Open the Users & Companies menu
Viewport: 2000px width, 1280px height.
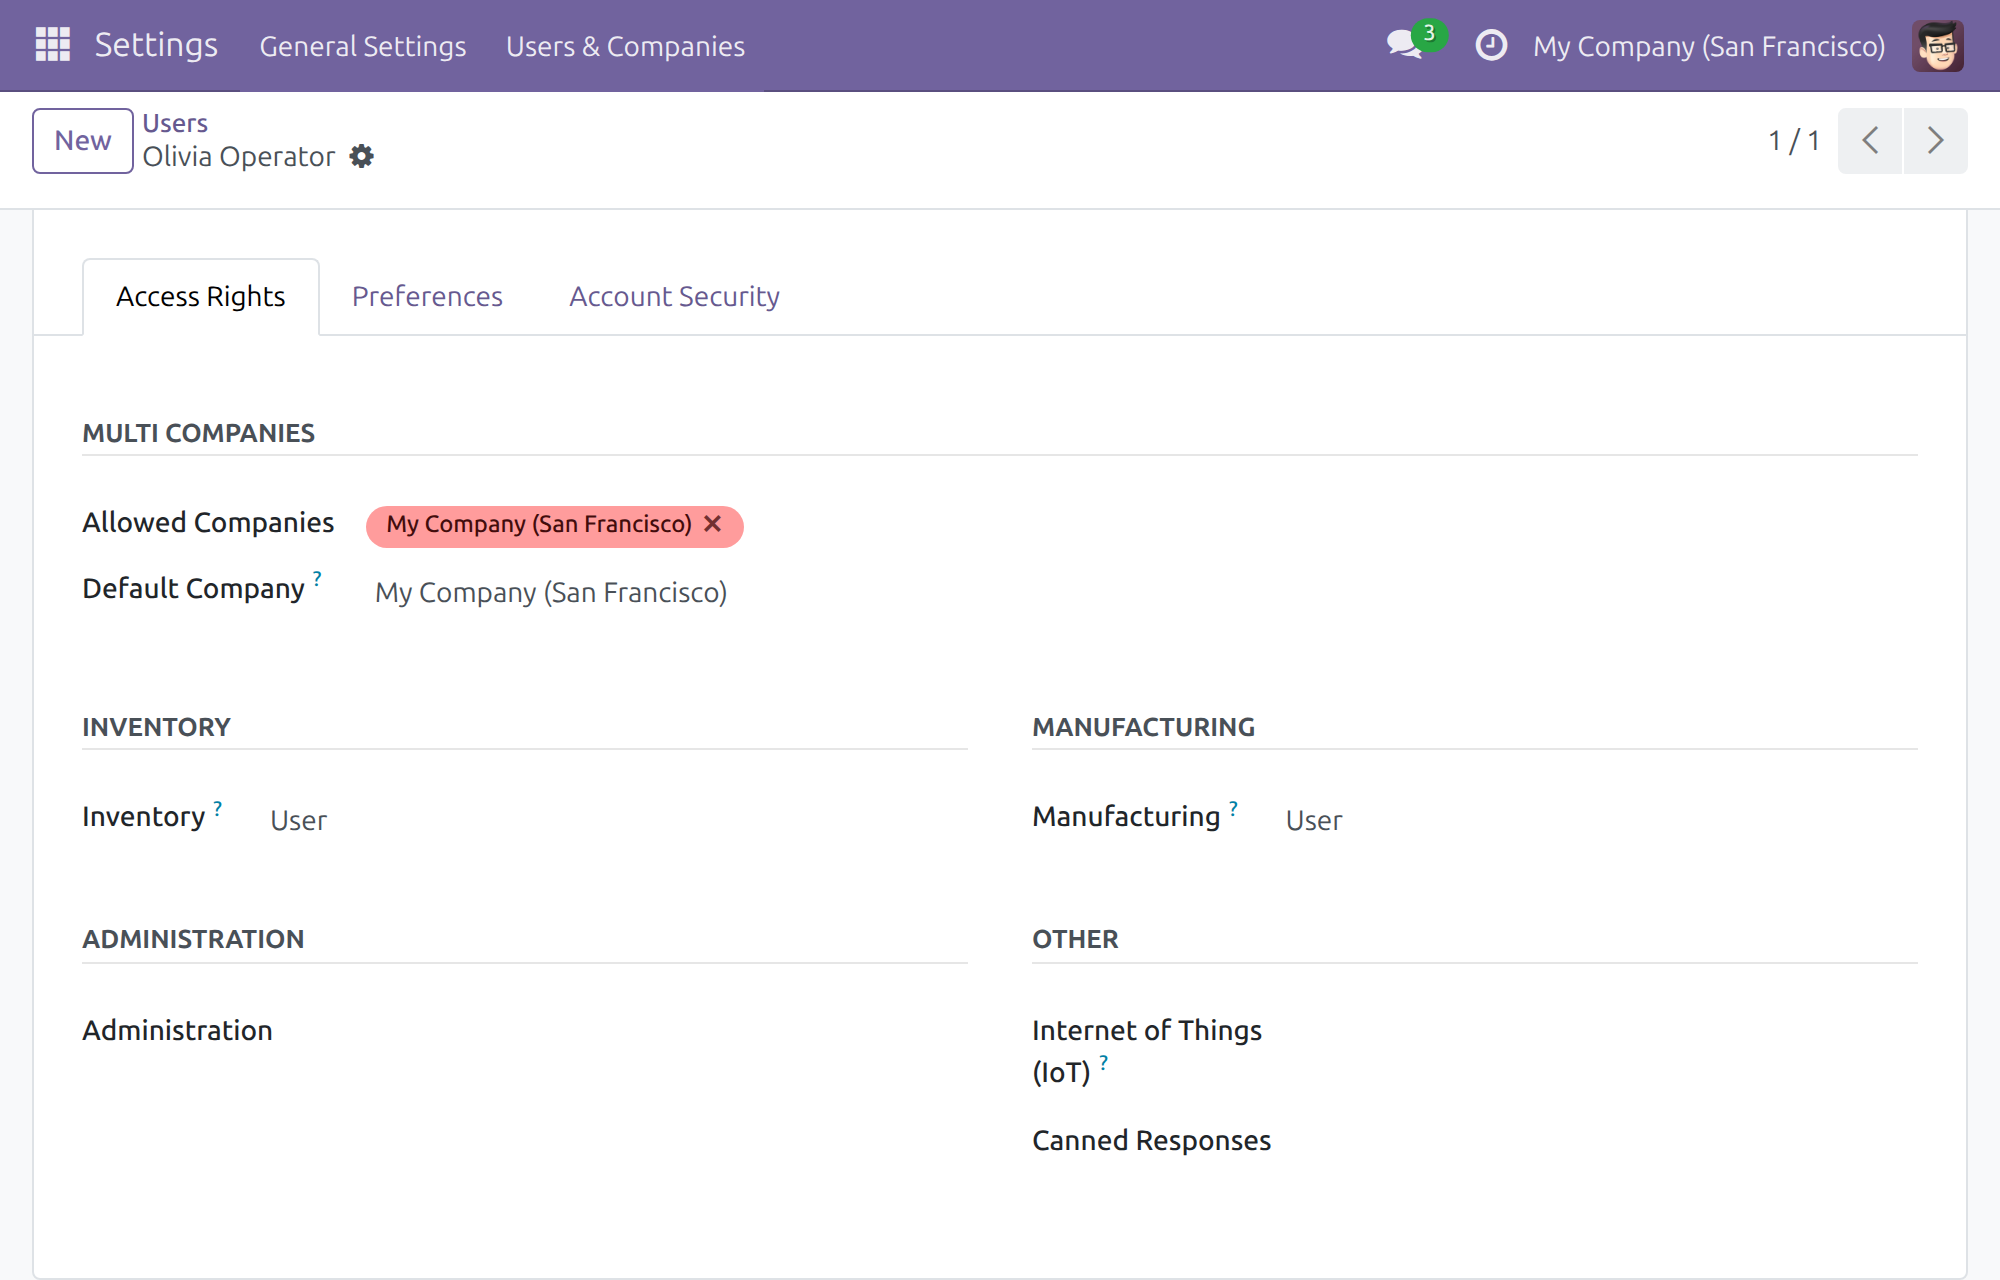625,46
